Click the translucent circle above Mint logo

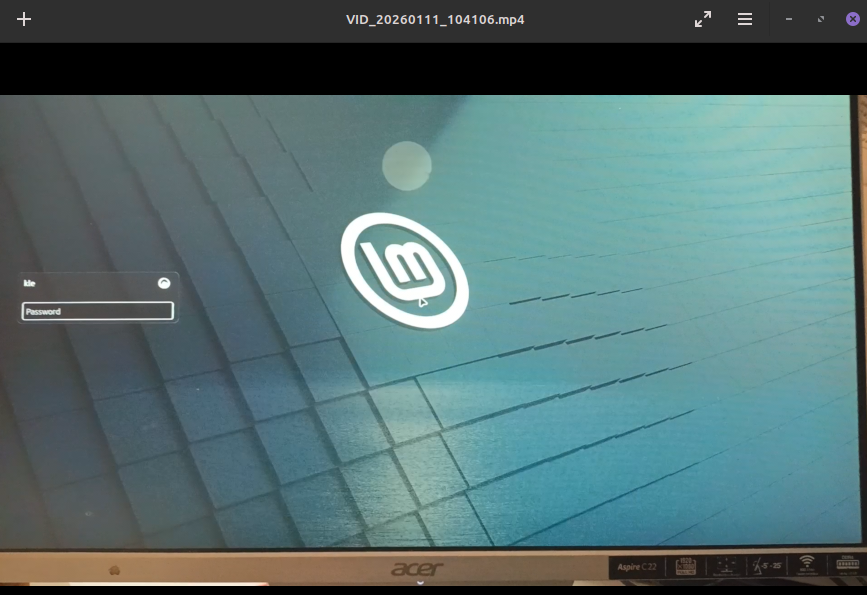(x=407, y=166)
